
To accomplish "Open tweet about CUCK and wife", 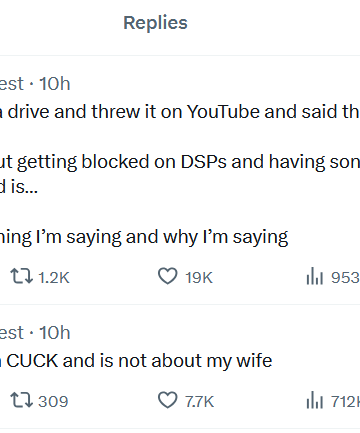I will [x=136, y=361].
